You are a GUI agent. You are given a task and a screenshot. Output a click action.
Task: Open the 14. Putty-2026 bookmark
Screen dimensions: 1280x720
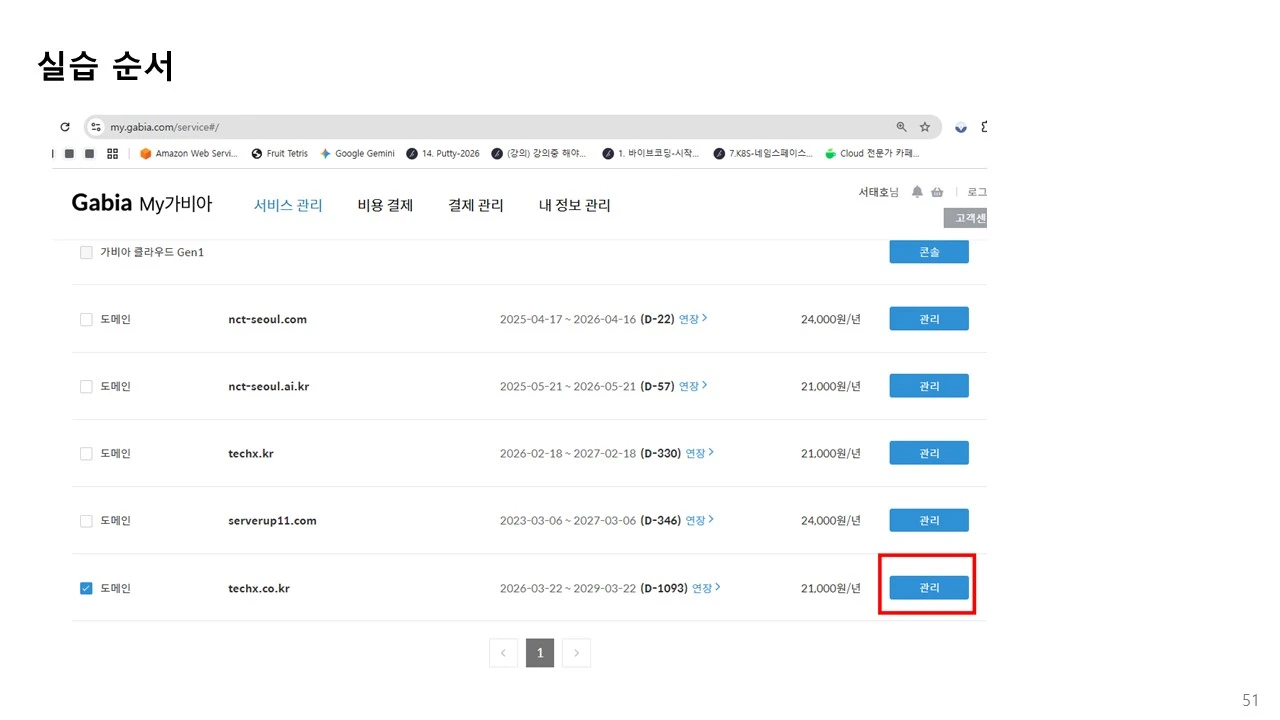(x=443, y=153)
